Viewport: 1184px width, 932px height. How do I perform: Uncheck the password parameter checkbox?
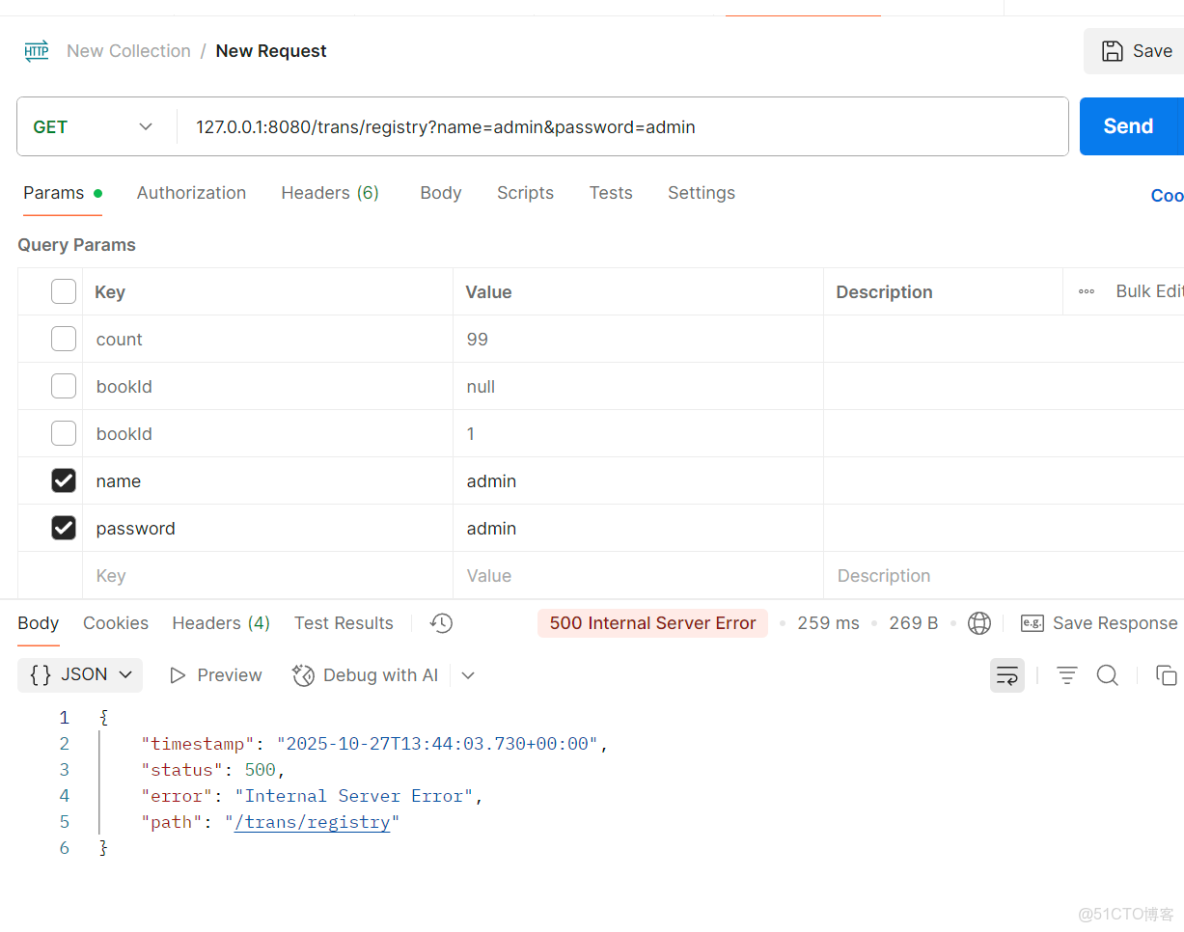click(x=63, y=528)
